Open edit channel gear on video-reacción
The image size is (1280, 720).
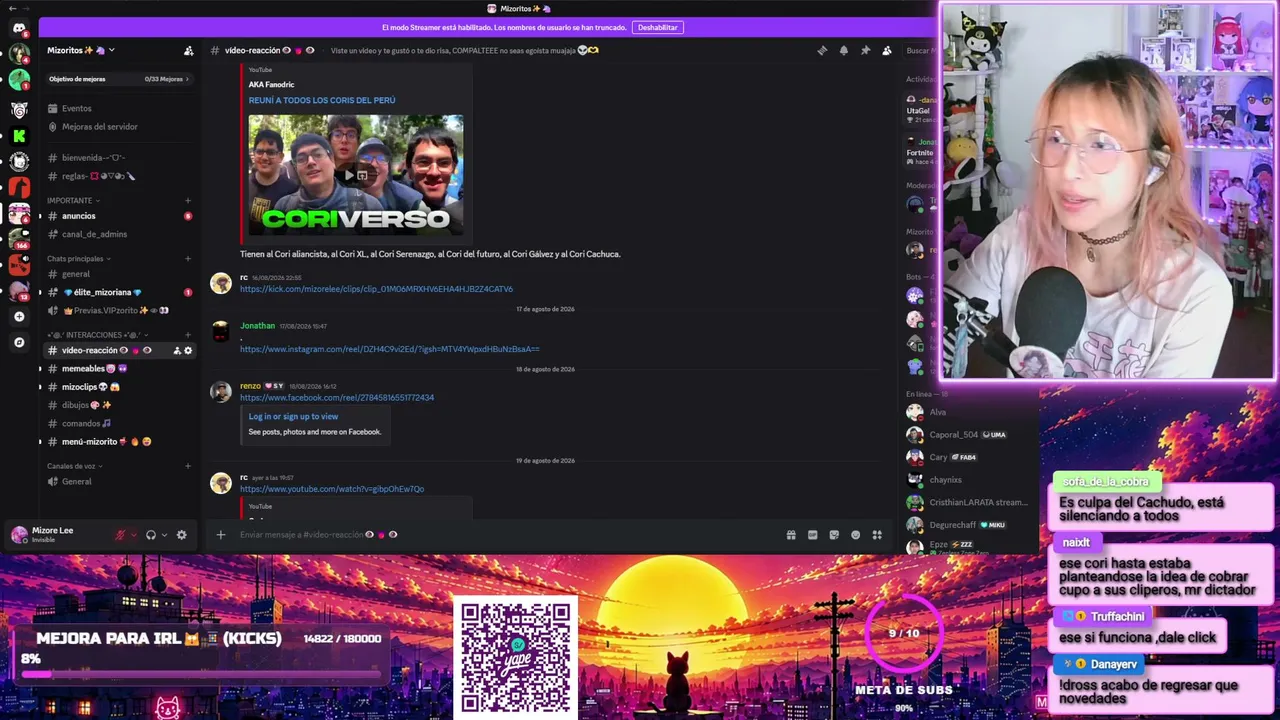[188, 351]
